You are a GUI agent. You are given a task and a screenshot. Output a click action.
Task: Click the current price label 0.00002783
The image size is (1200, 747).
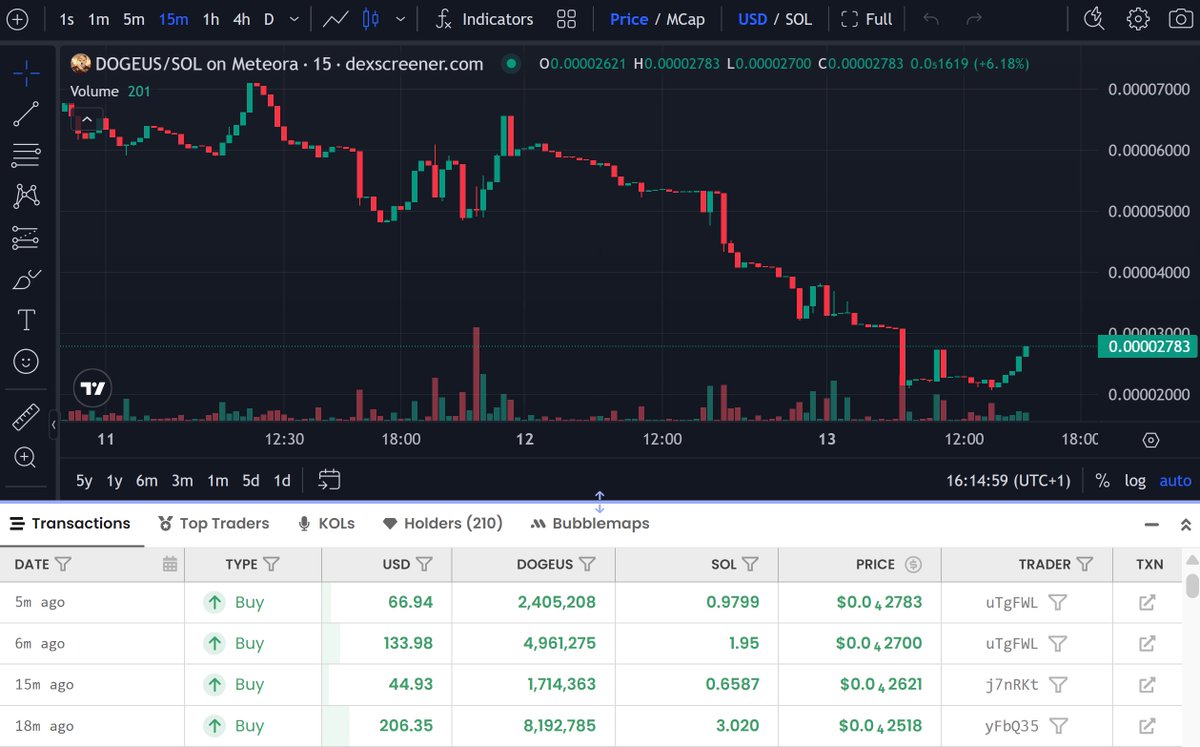click(1147, 346)
